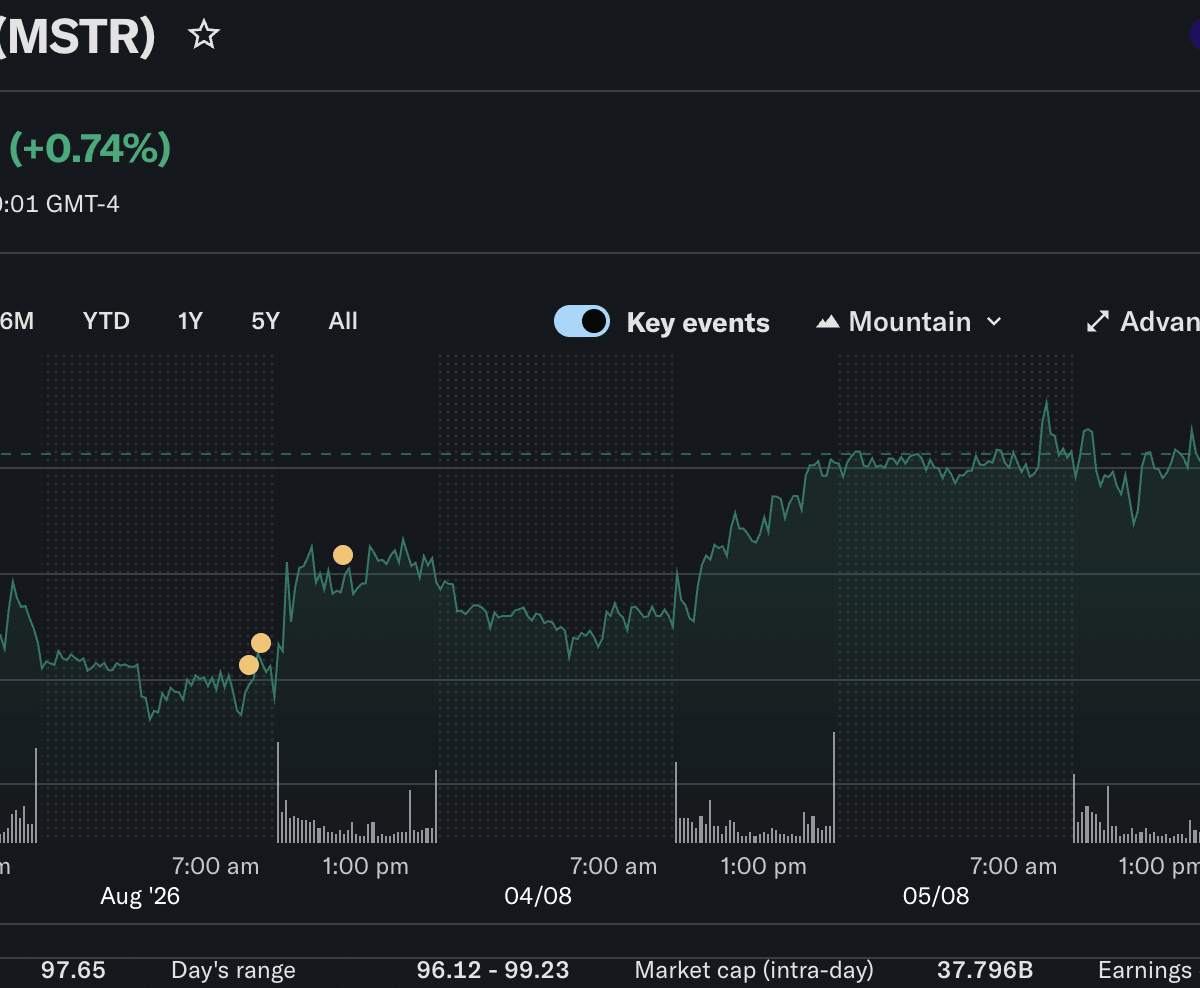Select the All time range

(x=343, y=321)
